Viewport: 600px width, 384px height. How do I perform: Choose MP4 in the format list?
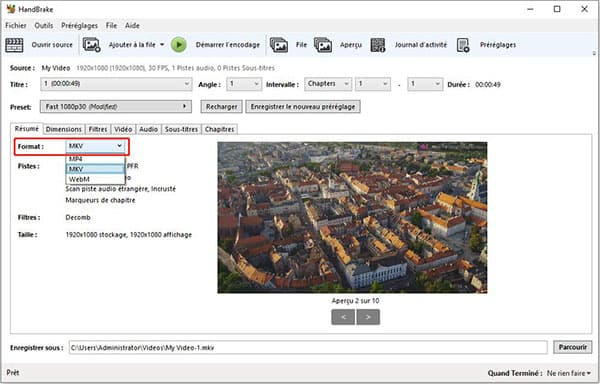[x=95, y=159]
